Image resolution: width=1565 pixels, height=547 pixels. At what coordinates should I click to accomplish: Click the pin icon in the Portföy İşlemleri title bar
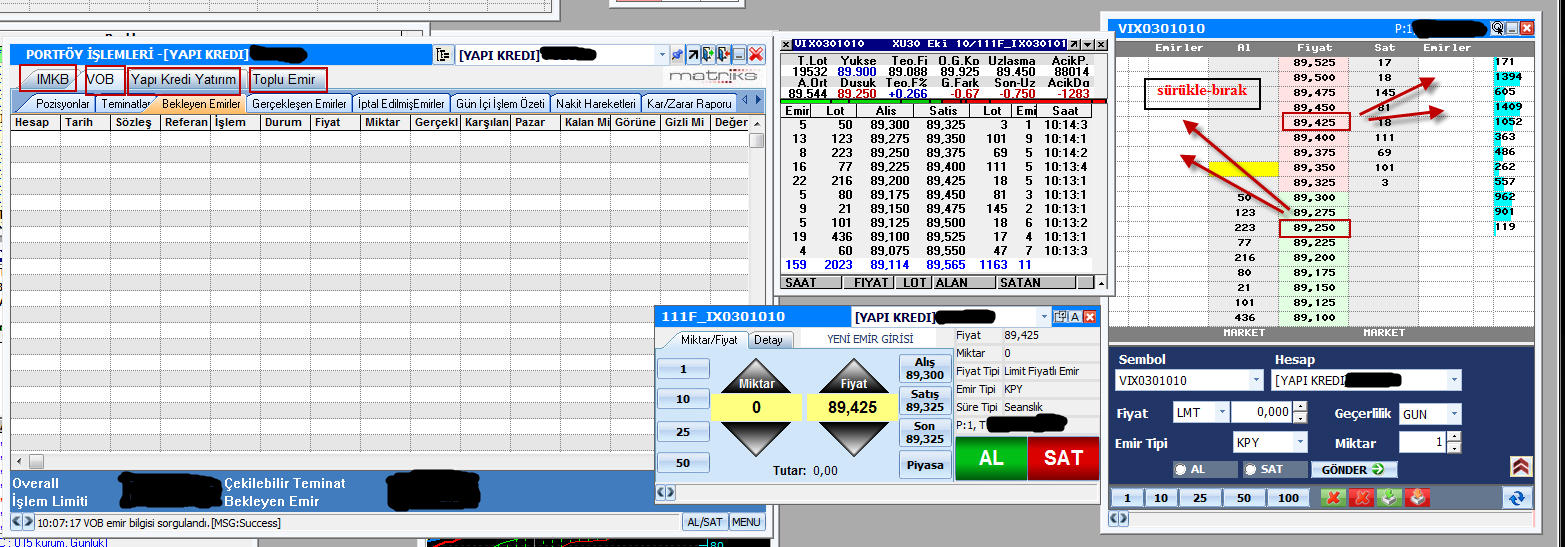pyautogui.click(x=678, y=55)
